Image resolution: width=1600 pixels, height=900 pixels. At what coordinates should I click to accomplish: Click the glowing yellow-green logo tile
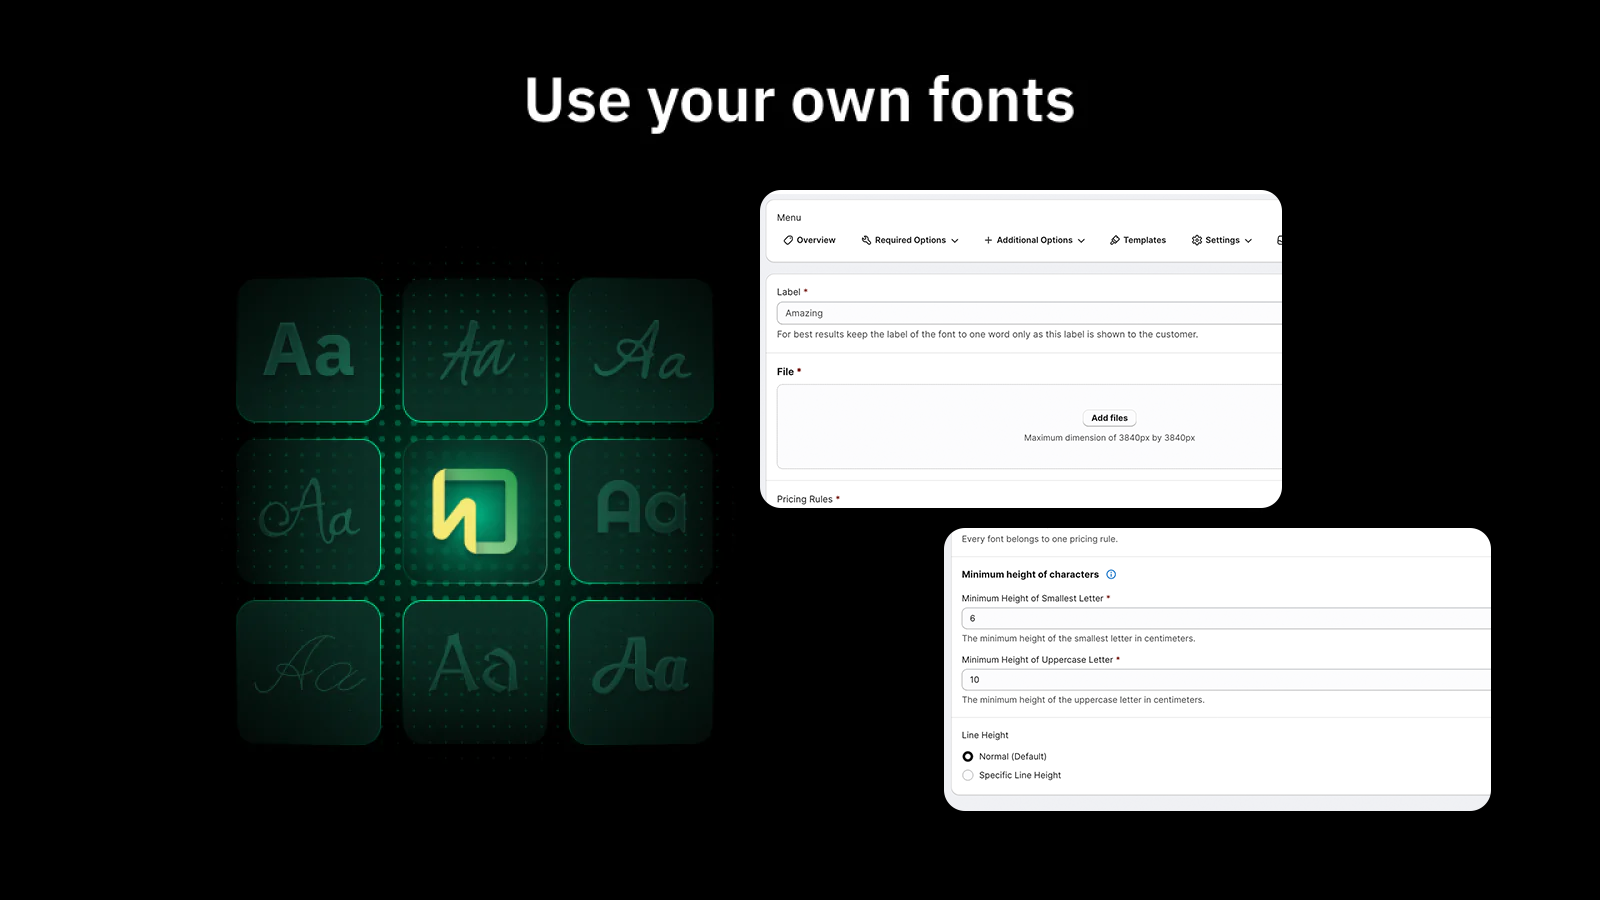tap(475, 511)
